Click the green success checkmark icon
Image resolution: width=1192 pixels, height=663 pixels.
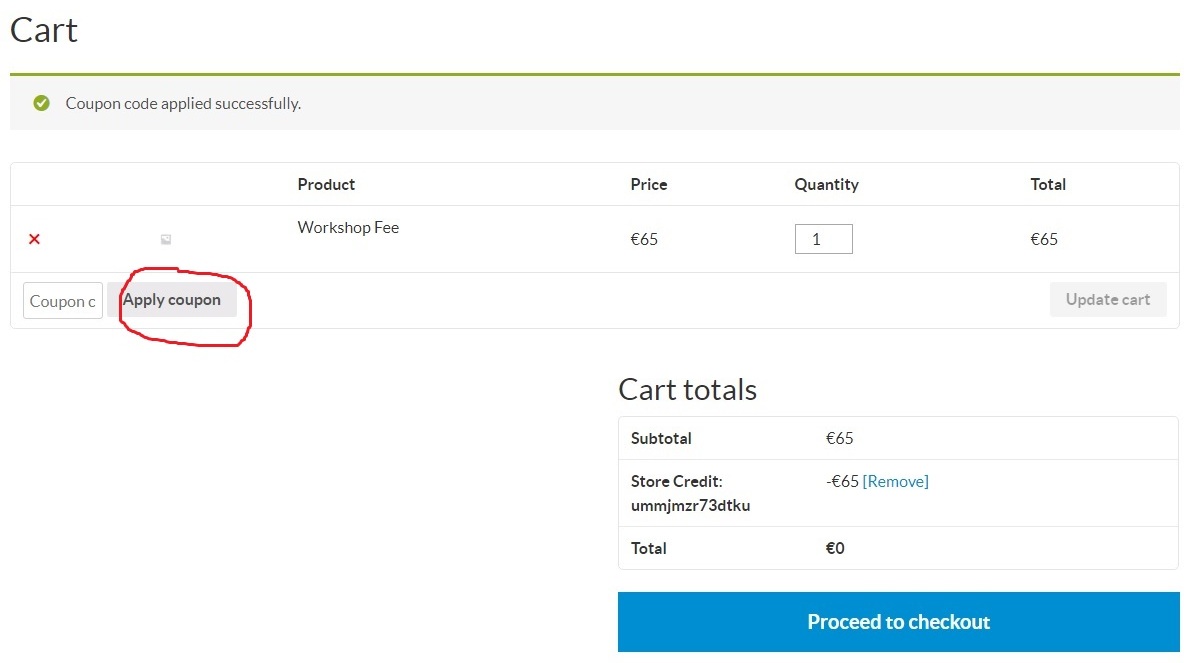[x=42, y=103]
